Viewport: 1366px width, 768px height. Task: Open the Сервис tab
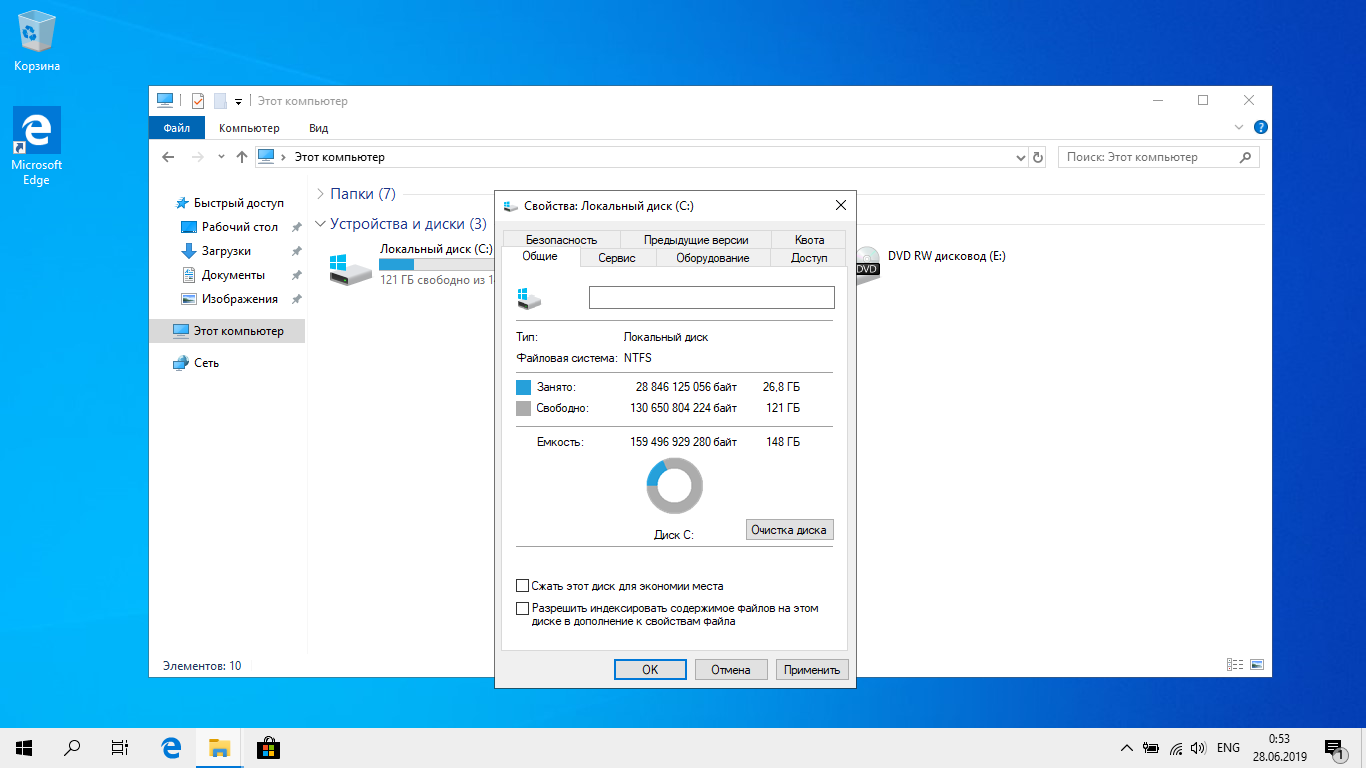coord(617,258)
